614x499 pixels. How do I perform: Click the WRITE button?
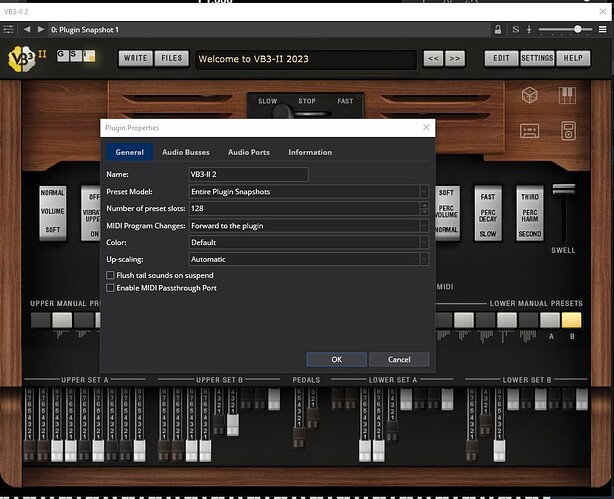[135, 58]
